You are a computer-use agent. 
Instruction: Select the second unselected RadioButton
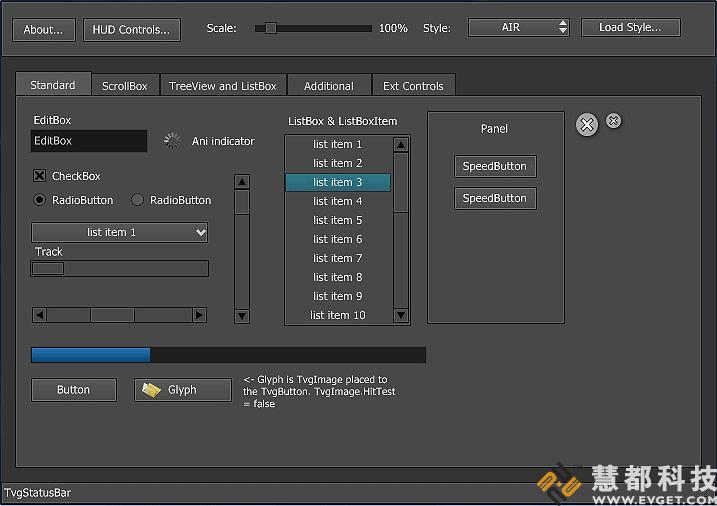pos(137,200)
